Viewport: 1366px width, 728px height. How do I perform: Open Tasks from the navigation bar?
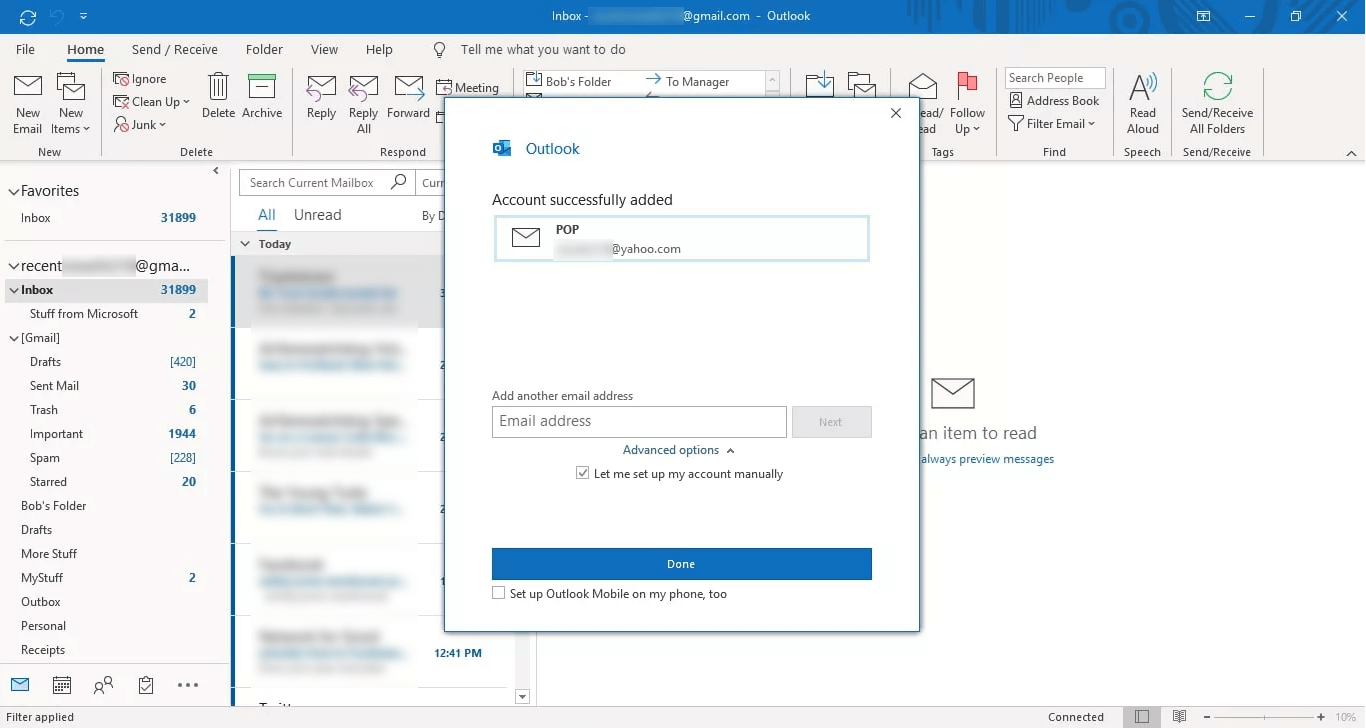pos(146,685)
